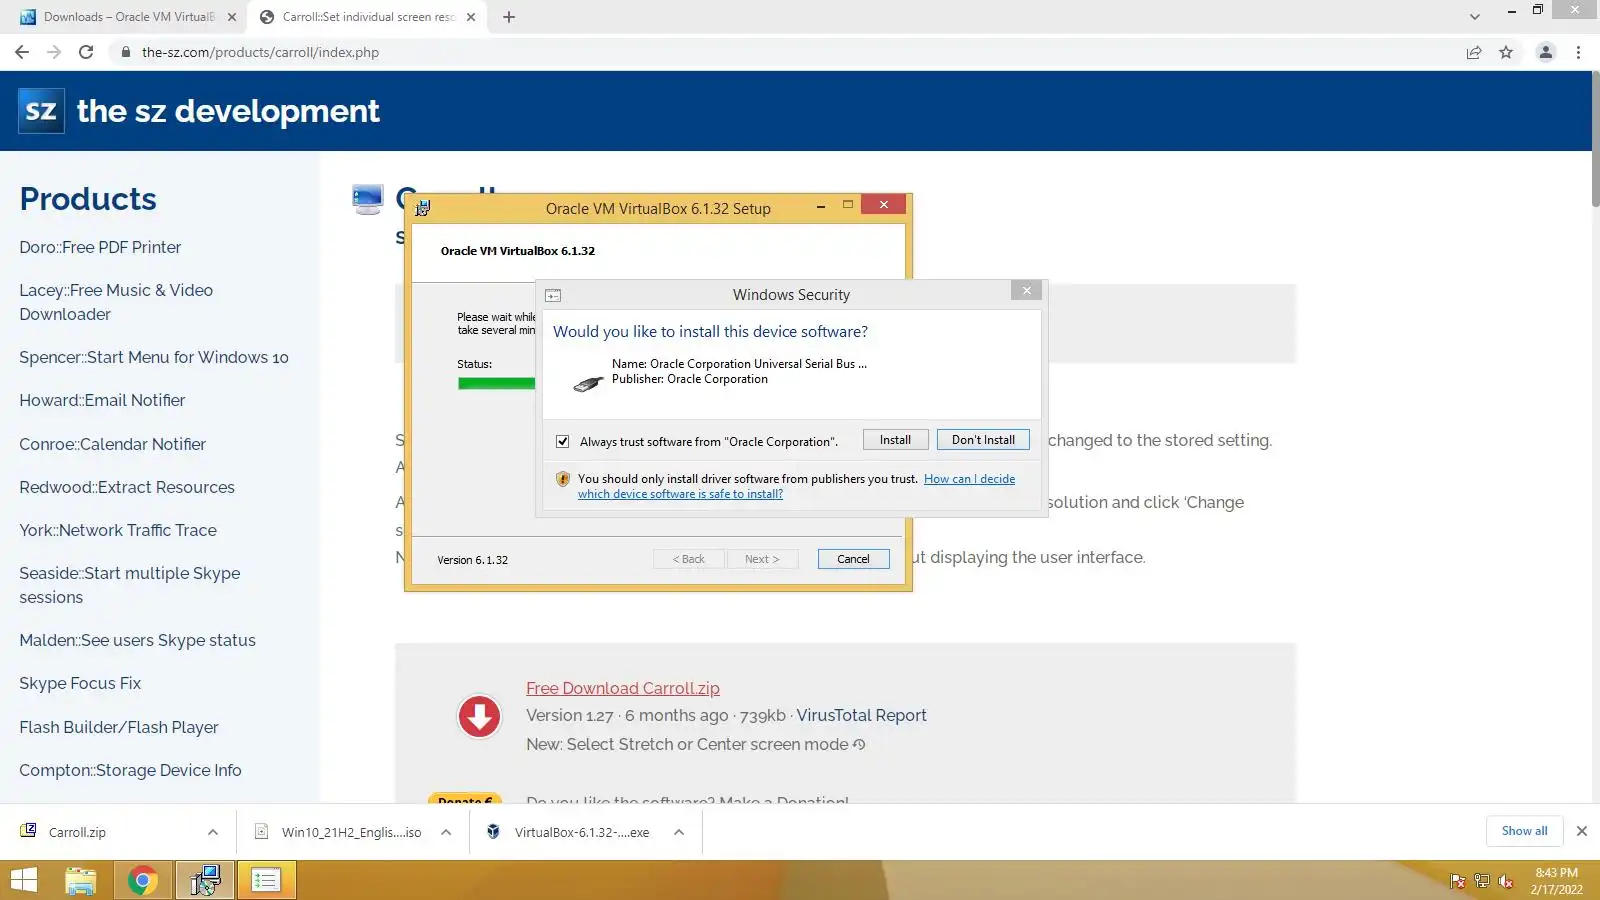The width and height of the screenshot is (1600, 900).
Task: Open the VirusTotal Report link
Action: pyautogui.click(x=862, y=715)
